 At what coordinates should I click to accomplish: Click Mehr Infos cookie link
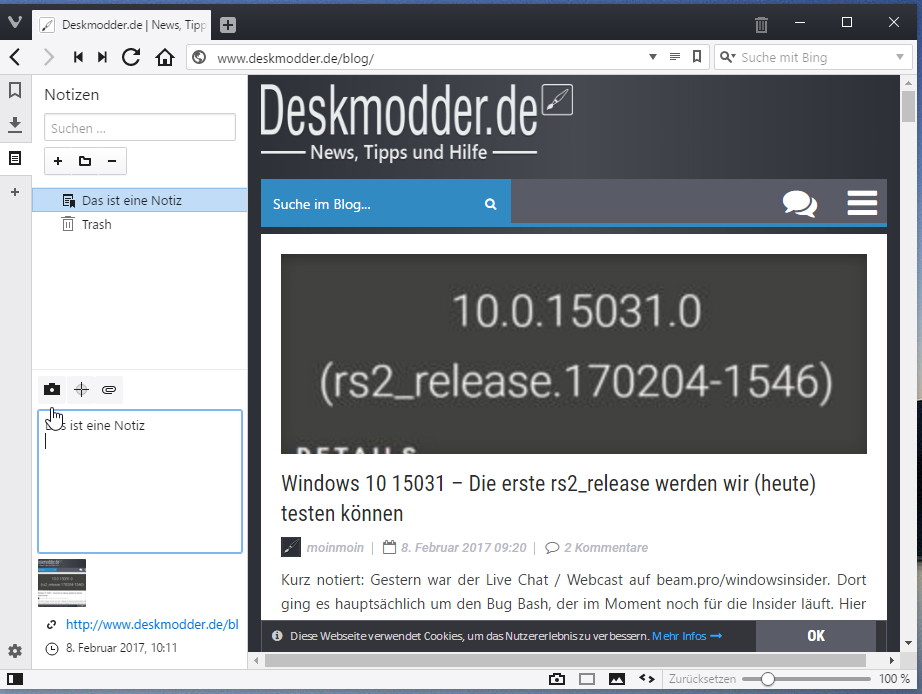coord(687,636)
